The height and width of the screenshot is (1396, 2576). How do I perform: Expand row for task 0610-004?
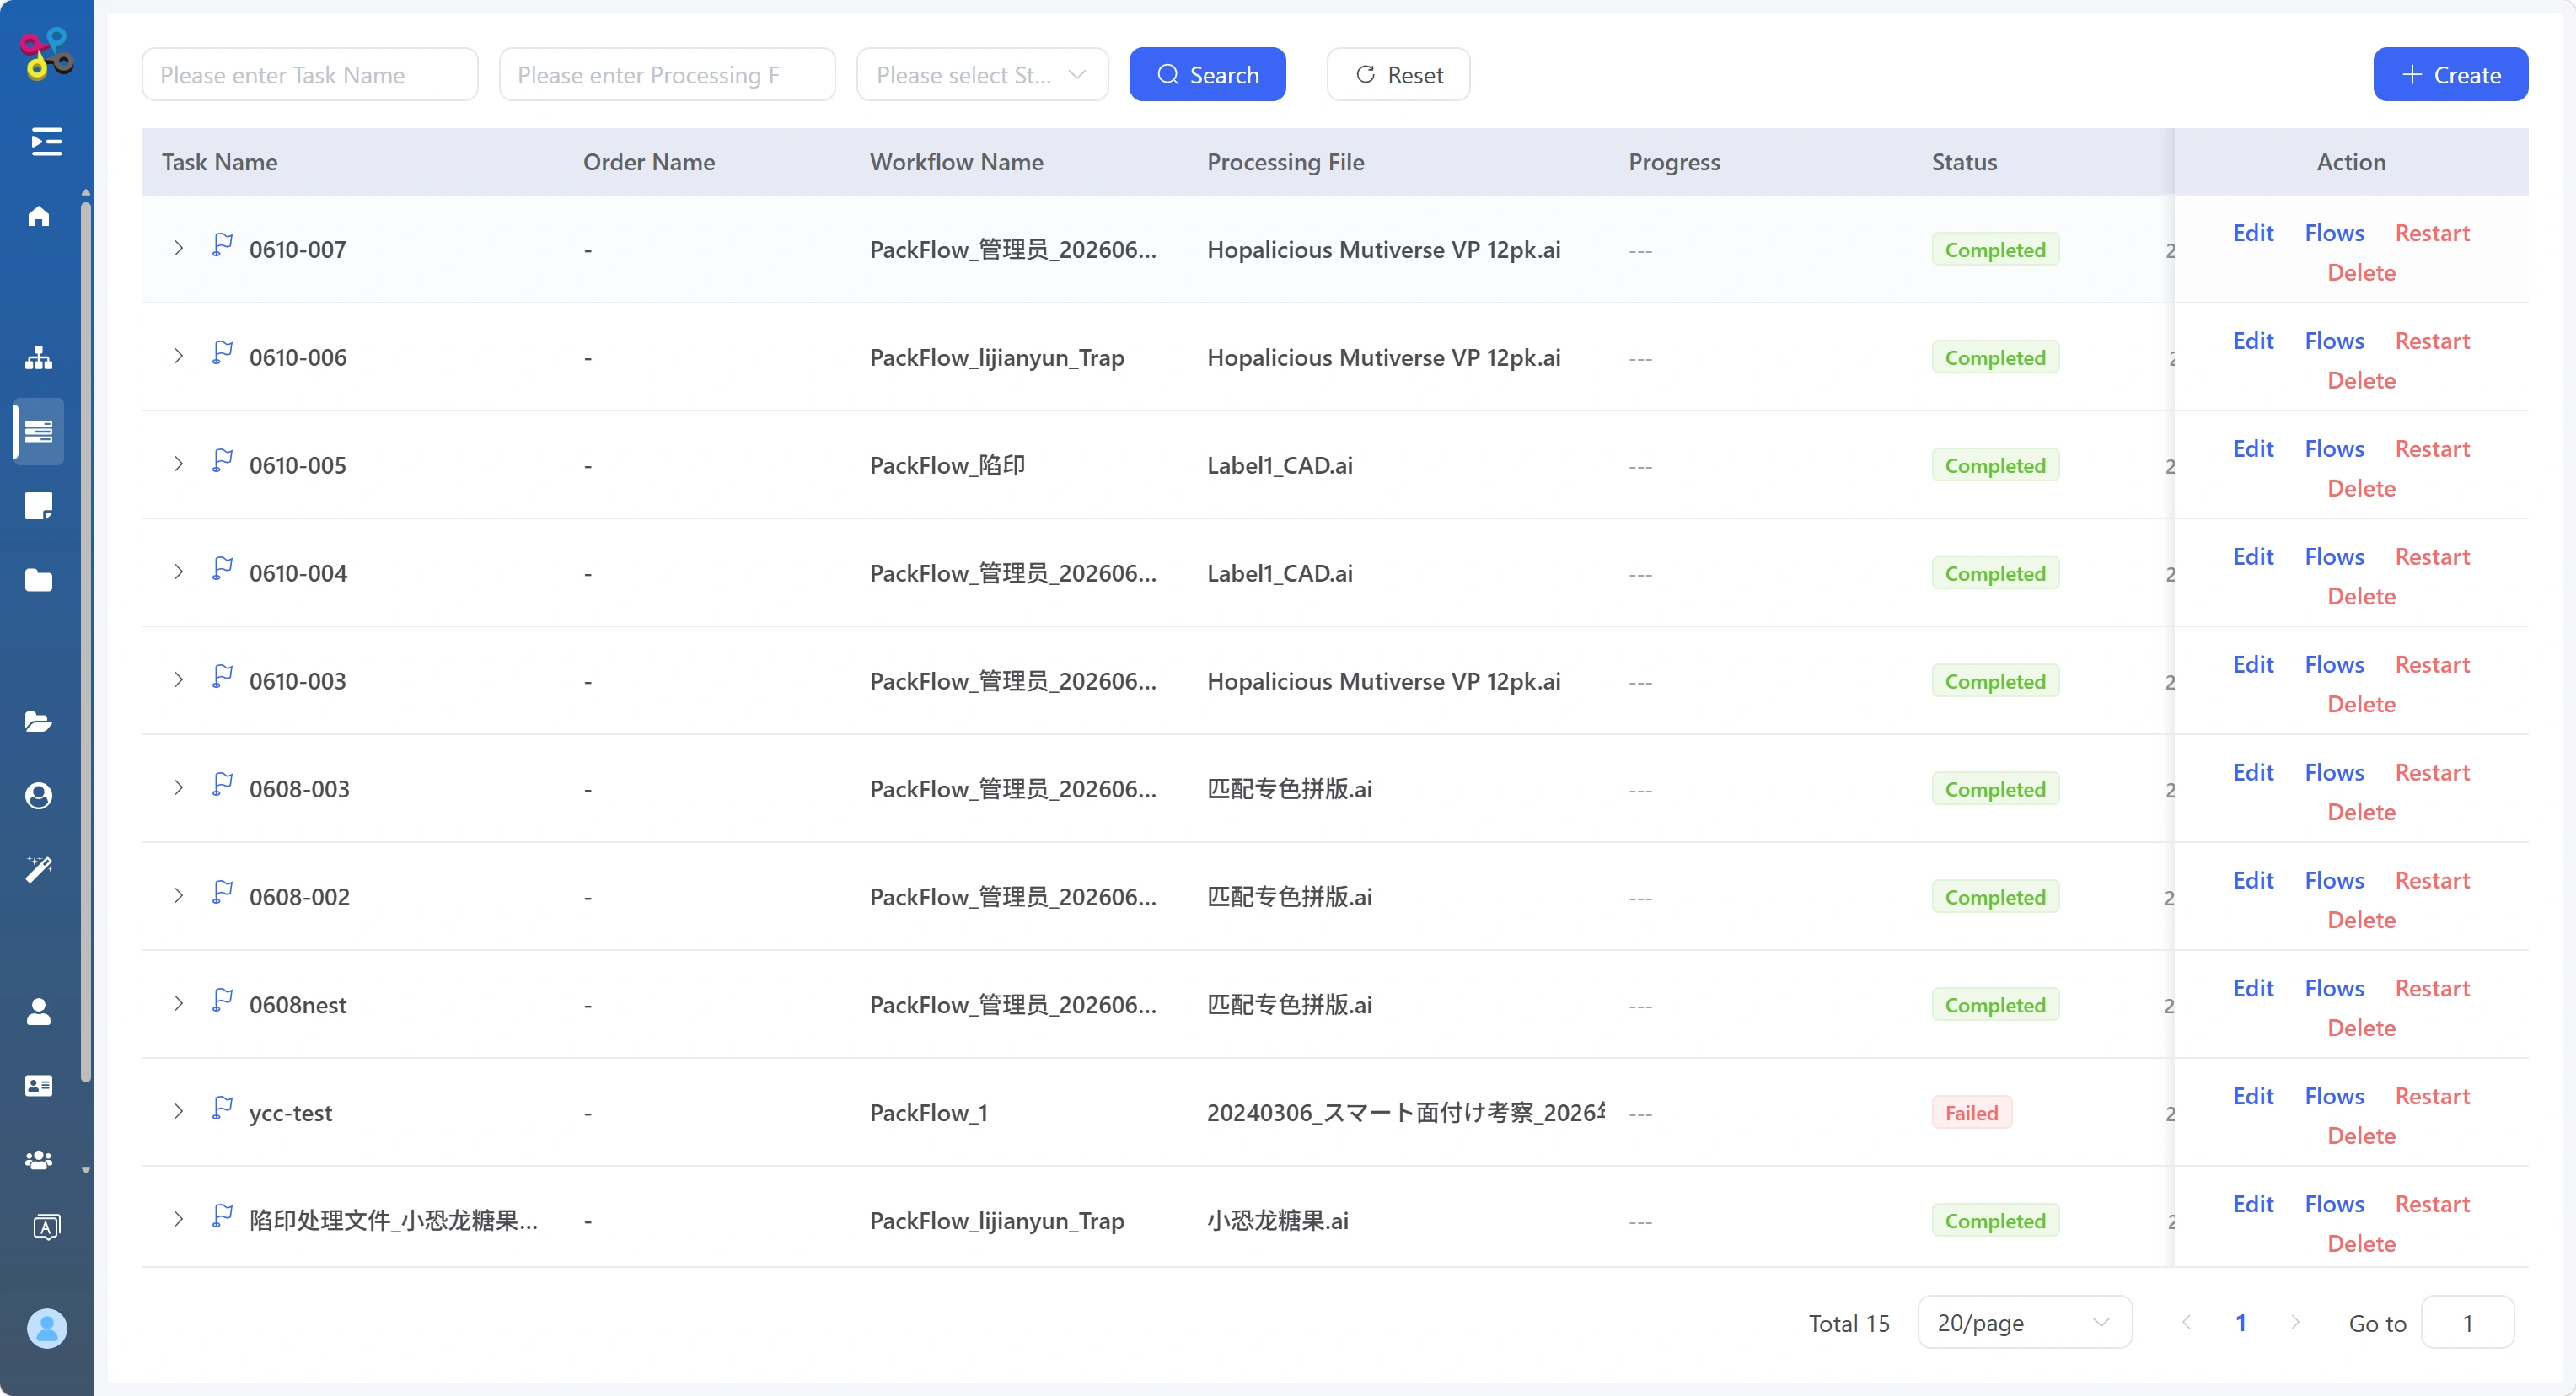click(178, 572)
